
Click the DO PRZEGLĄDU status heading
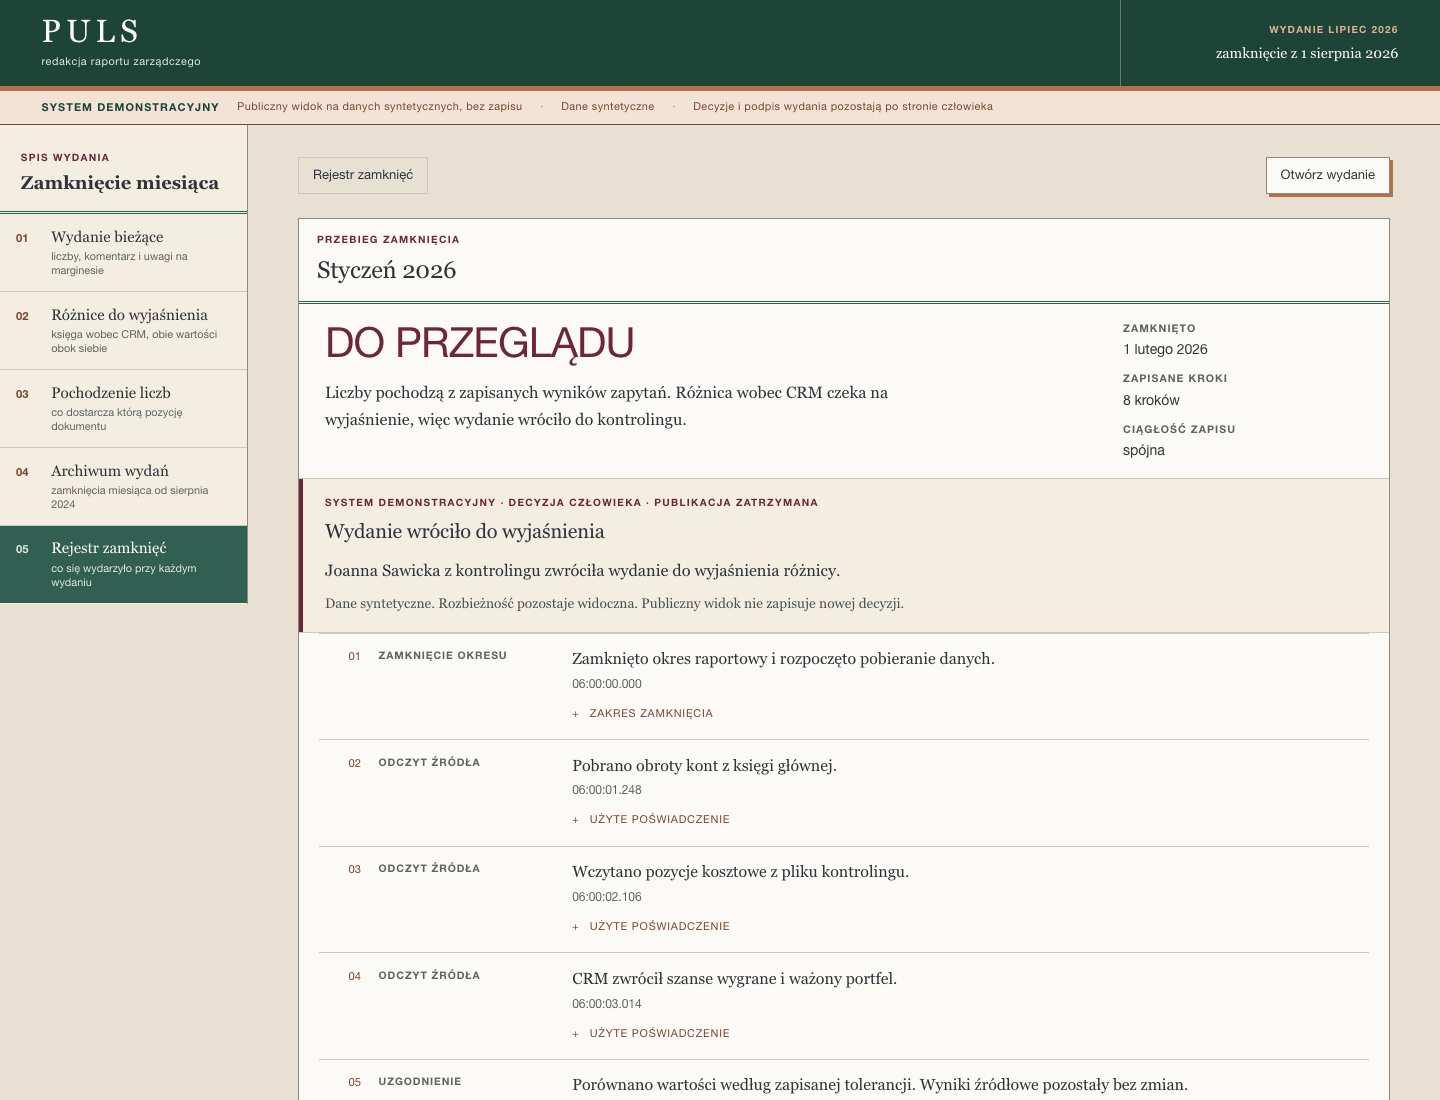pos(479,343)
